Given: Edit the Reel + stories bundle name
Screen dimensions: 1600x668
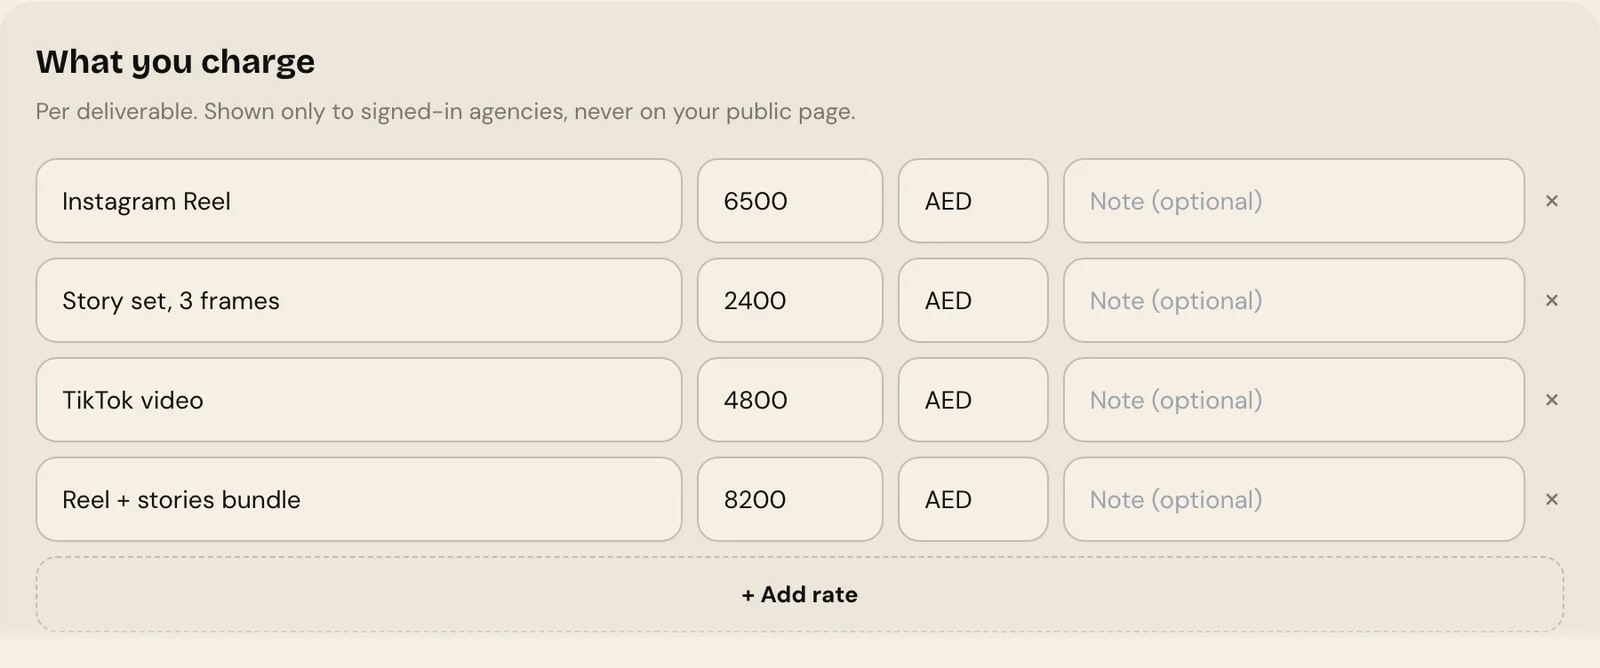Looking at the screenshot, I should (359, 499).
